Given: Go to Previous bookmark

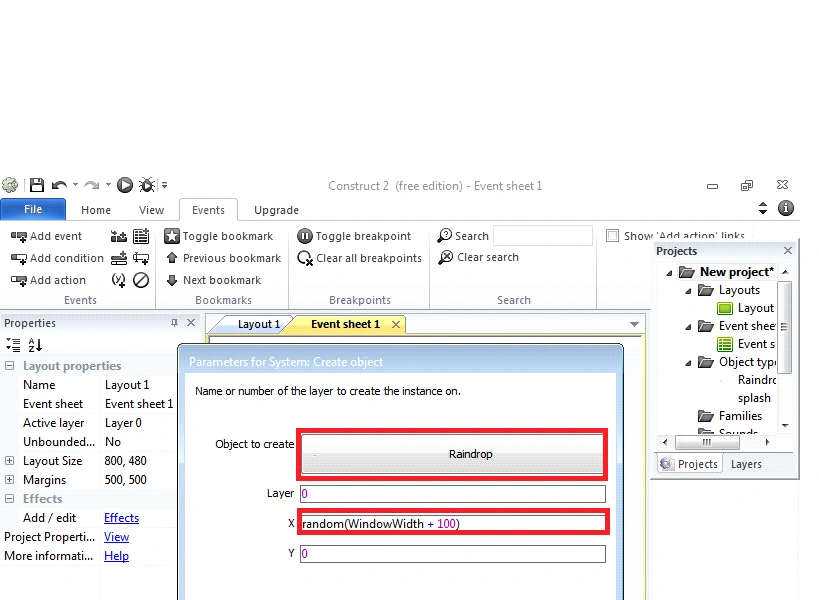Looking at the screenshot, I should tap(224, 258).
